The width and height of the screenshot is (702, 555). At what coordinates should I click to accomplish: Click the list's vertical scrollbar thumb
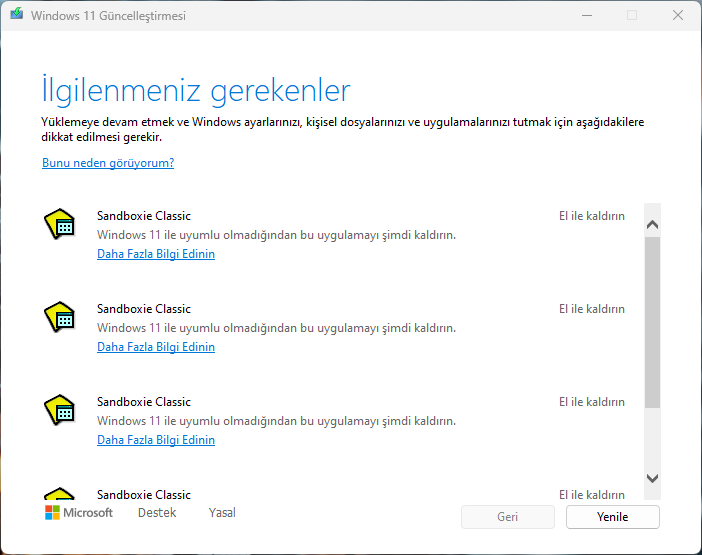click(652, 322)
